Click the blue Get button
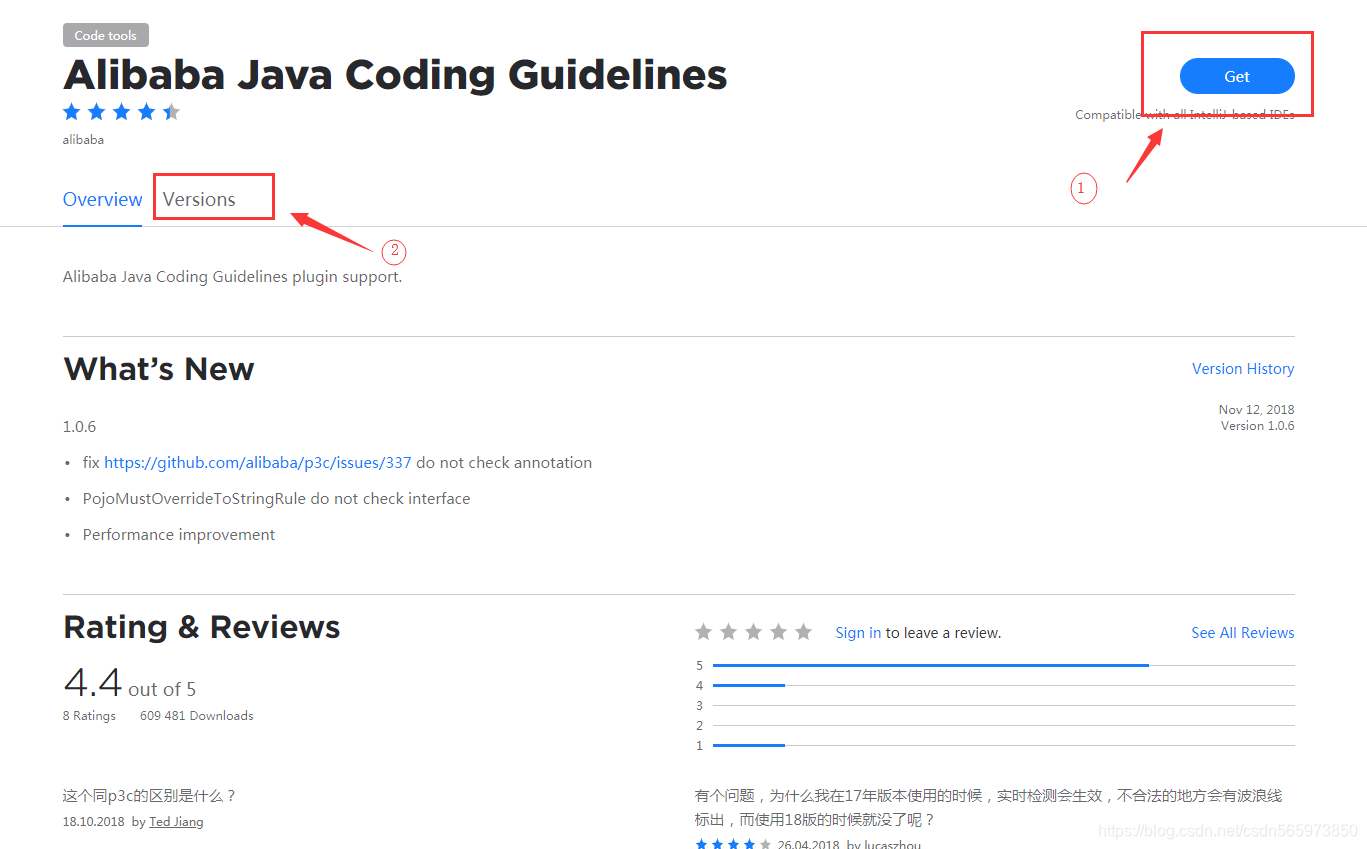 [x=1237, y=76]
